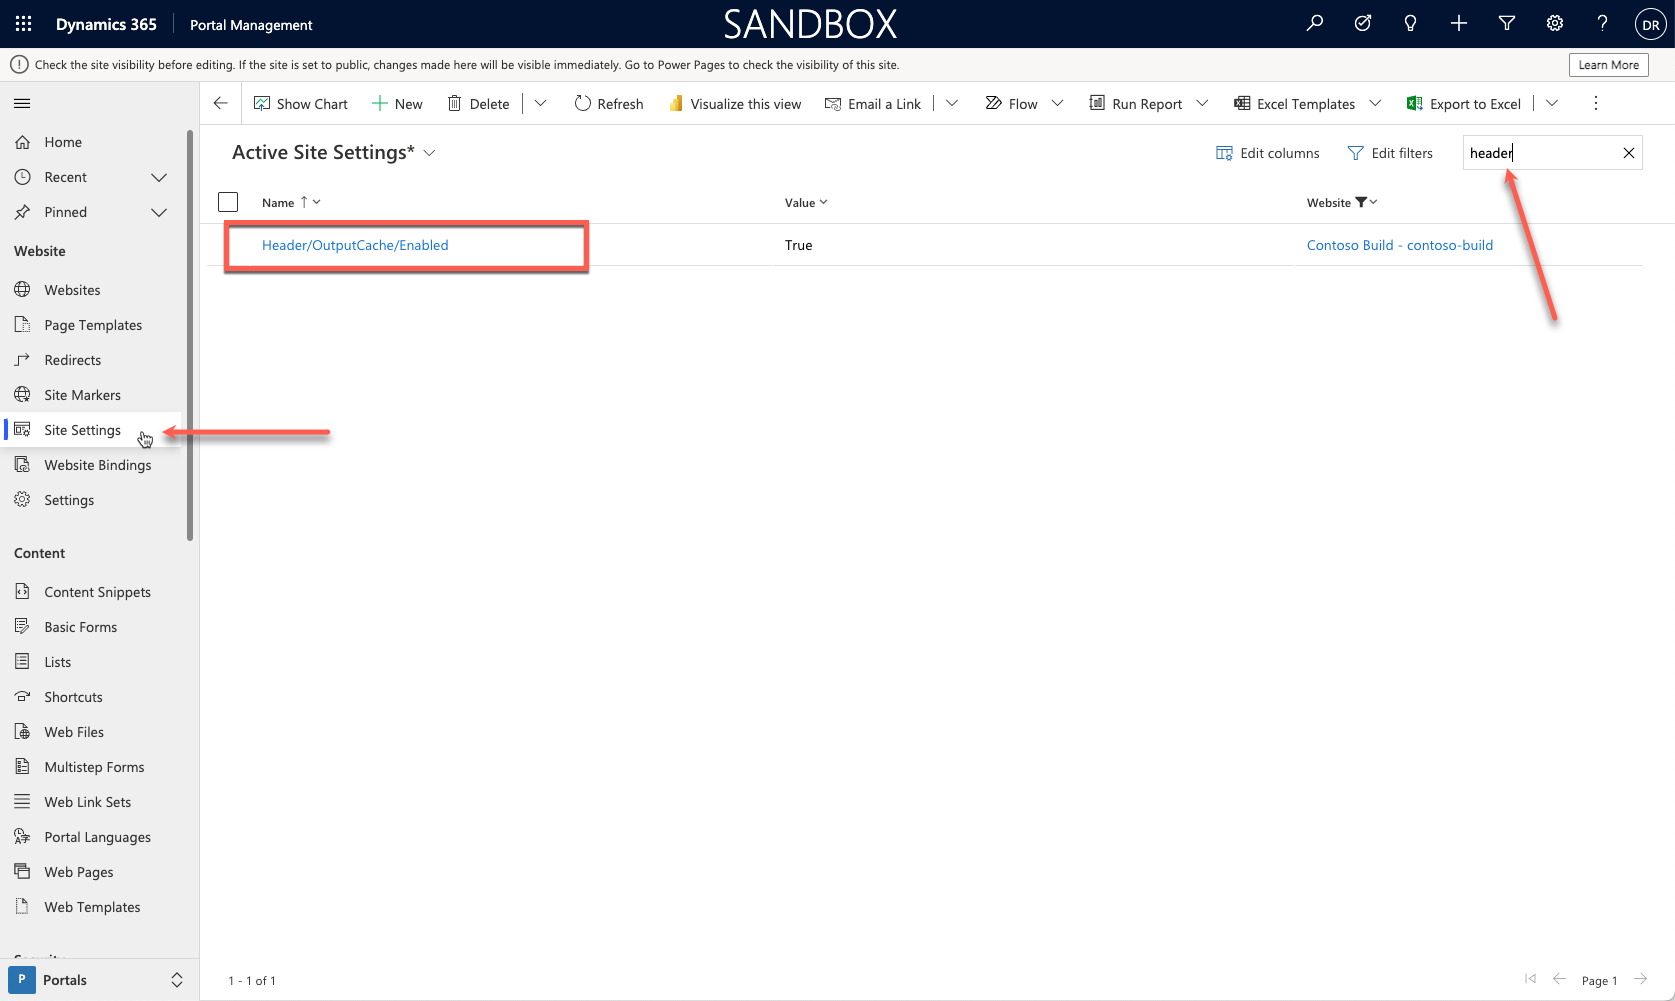The image size is (1675, 1001).
Task: Select the checkbox next to Header/OutputCache/Enabled row
Action: pyautogui.click(x=228, y=245)
